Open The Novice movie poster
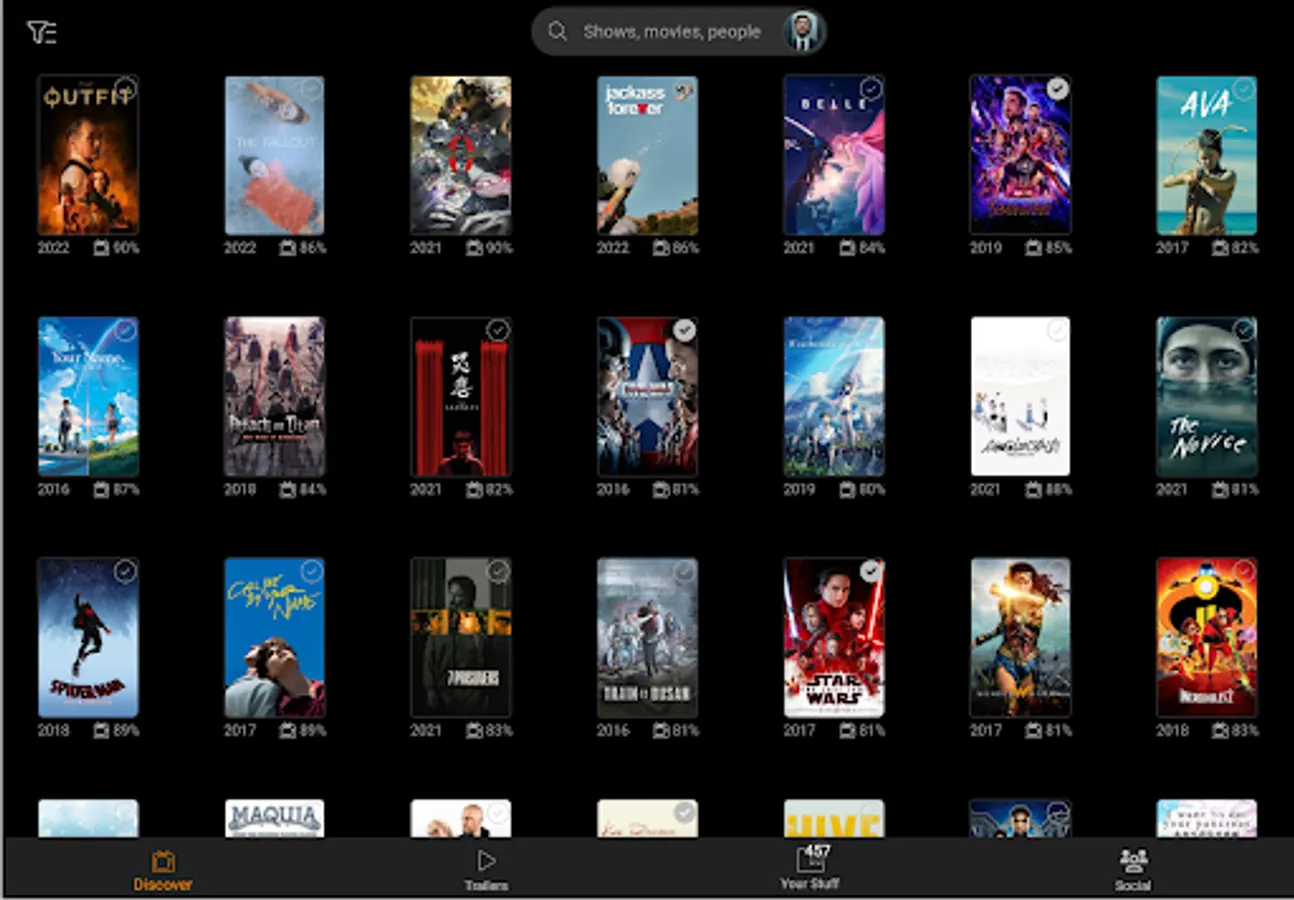 tap(1206, 396)
